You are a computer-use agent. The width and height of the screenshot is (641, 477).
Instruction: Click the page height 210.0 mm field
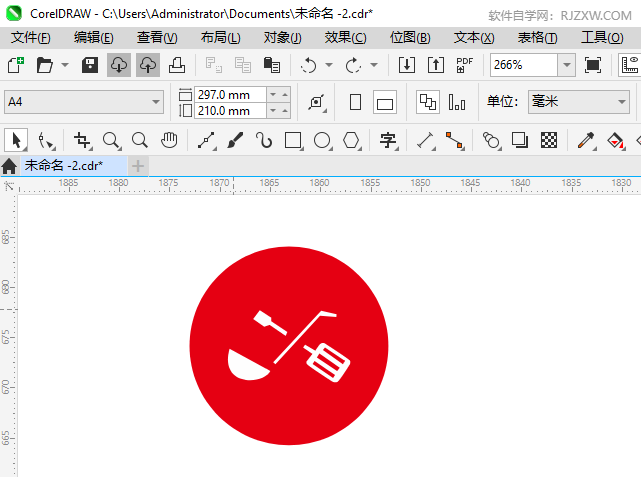(230, 111)
